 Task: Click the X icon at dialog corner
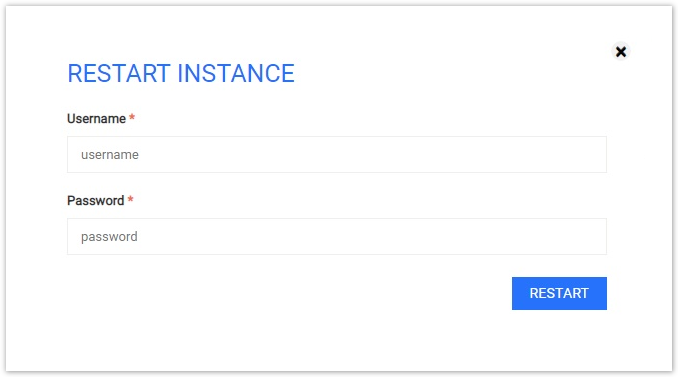click(x=620, y=52)
